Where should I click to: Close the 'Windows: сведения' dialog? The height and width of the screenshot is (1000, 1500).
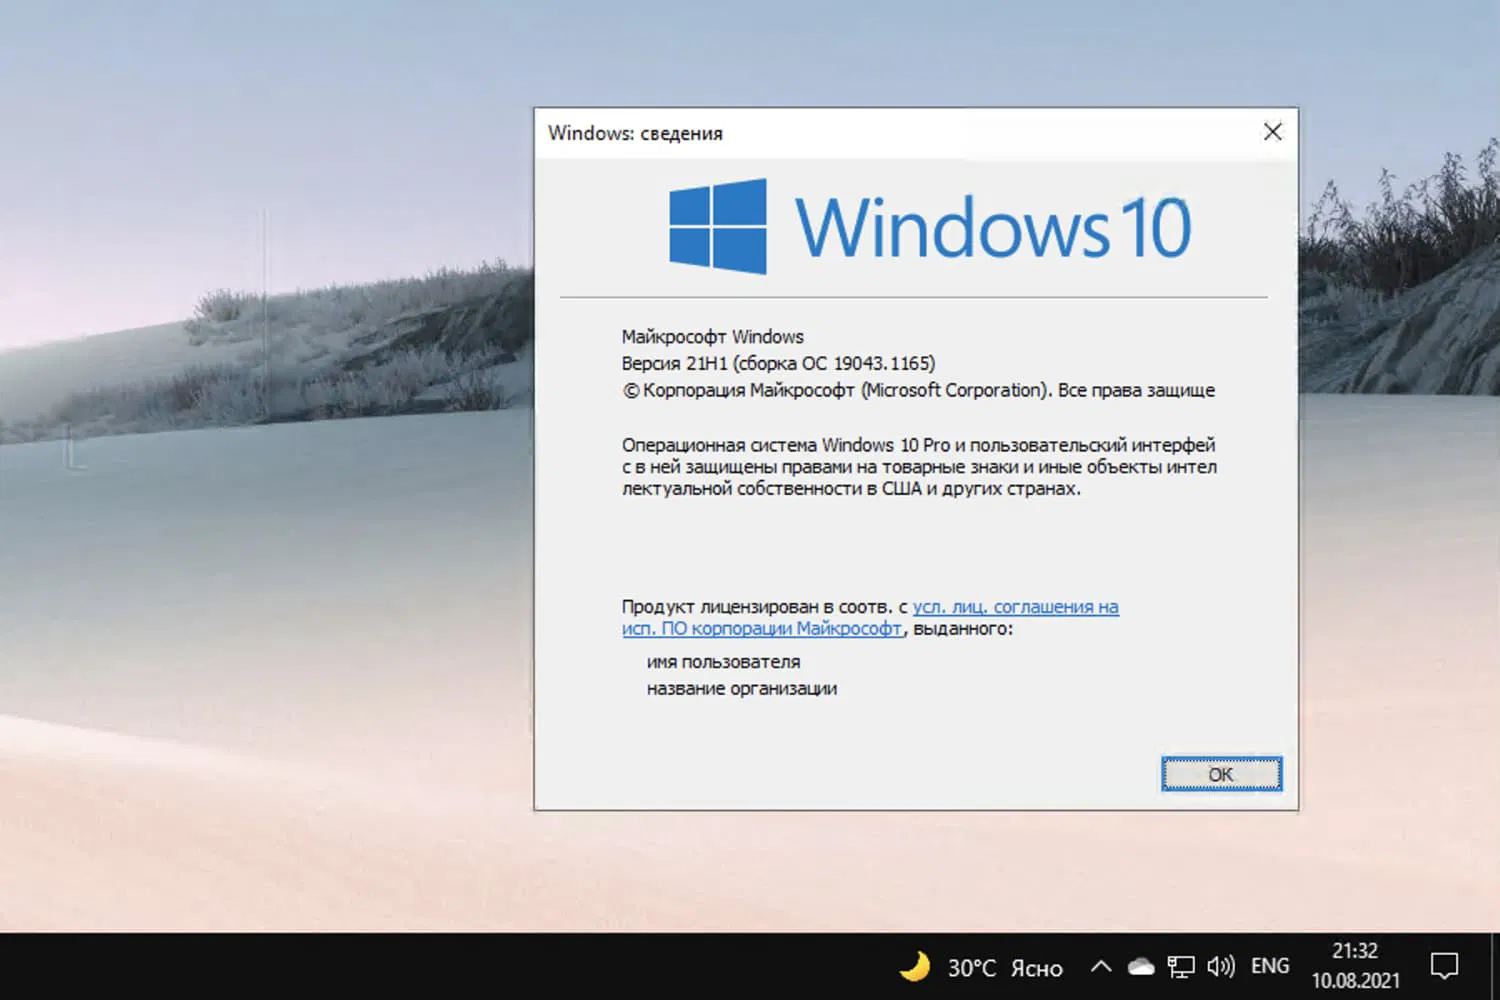click(x=1271, y=131)
